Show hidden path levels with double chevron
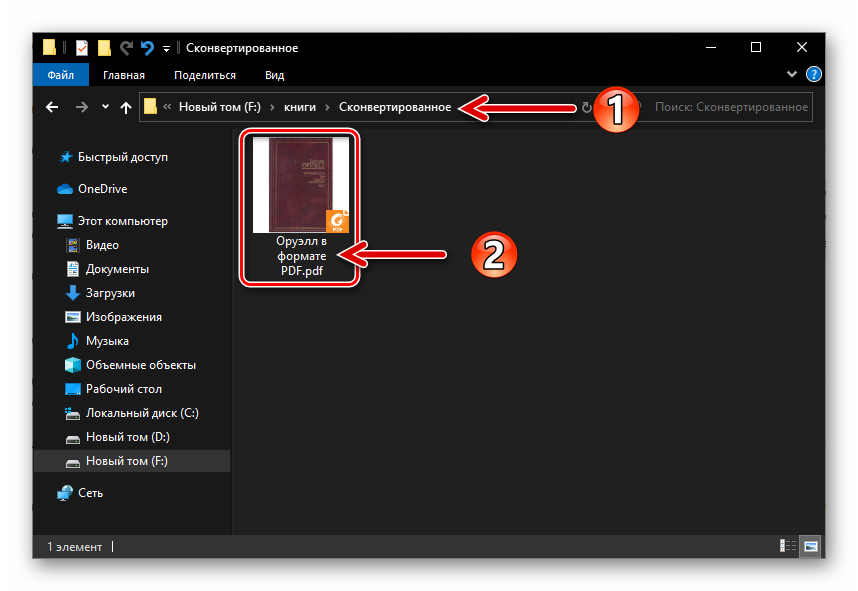Image resolution: width=858 pixels, height=591 pixels. (x=167, y=107)
